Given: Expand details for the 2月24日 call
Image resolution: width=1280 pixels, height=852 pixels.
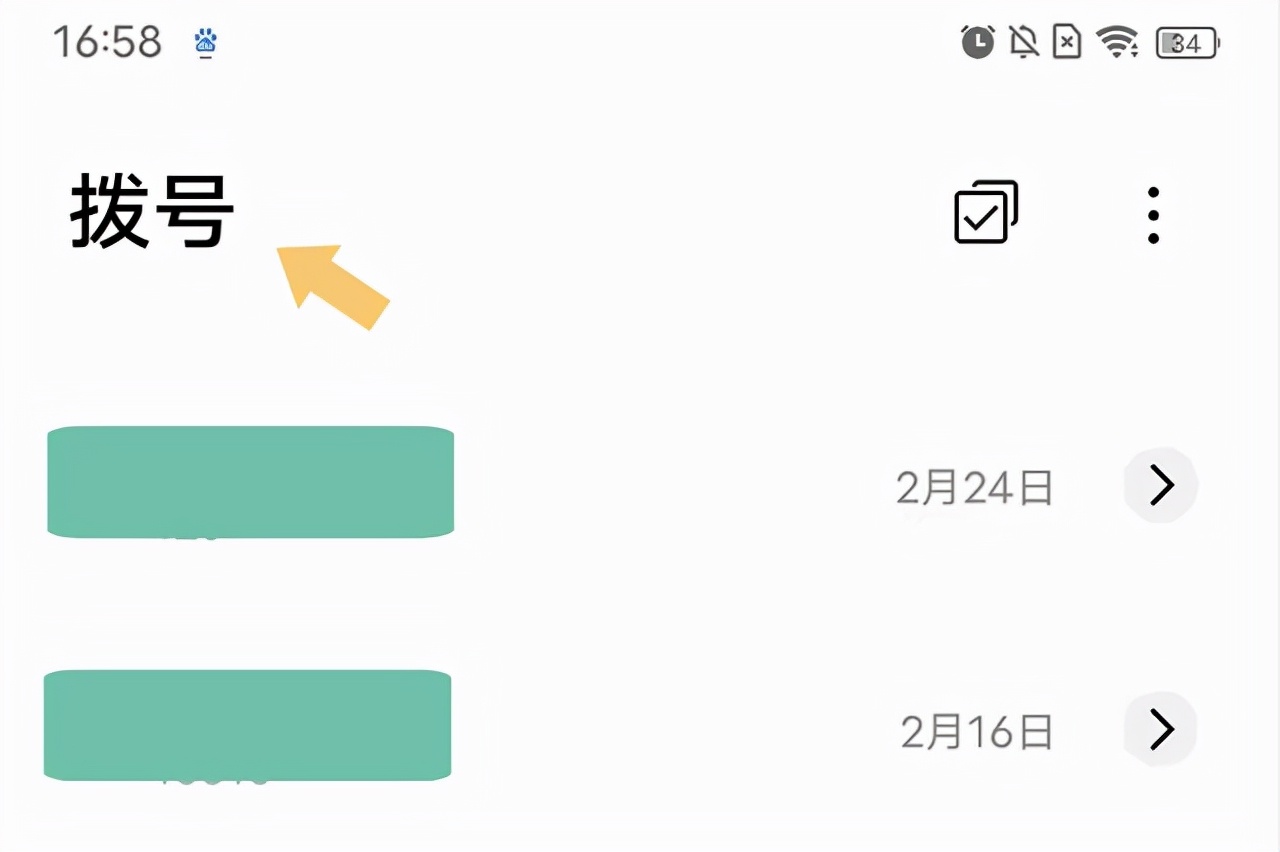Looking at the screenshot, I should pyautogui.click(x=1160, y=486).
